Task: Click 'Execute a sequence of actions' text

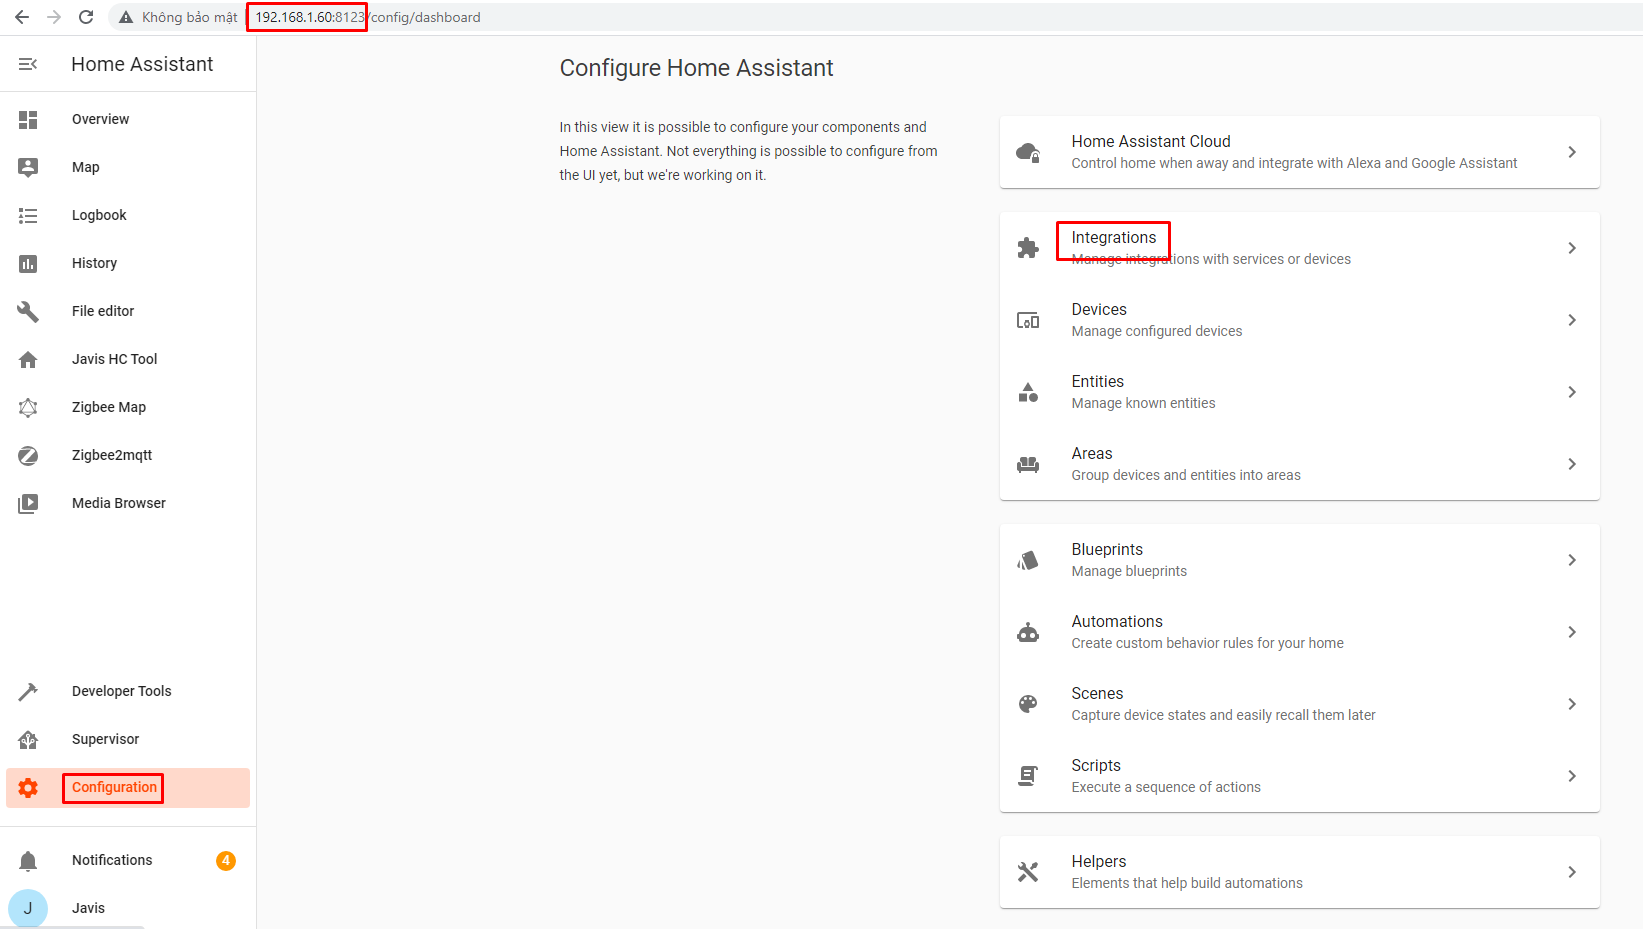Action: (1166, 787)
